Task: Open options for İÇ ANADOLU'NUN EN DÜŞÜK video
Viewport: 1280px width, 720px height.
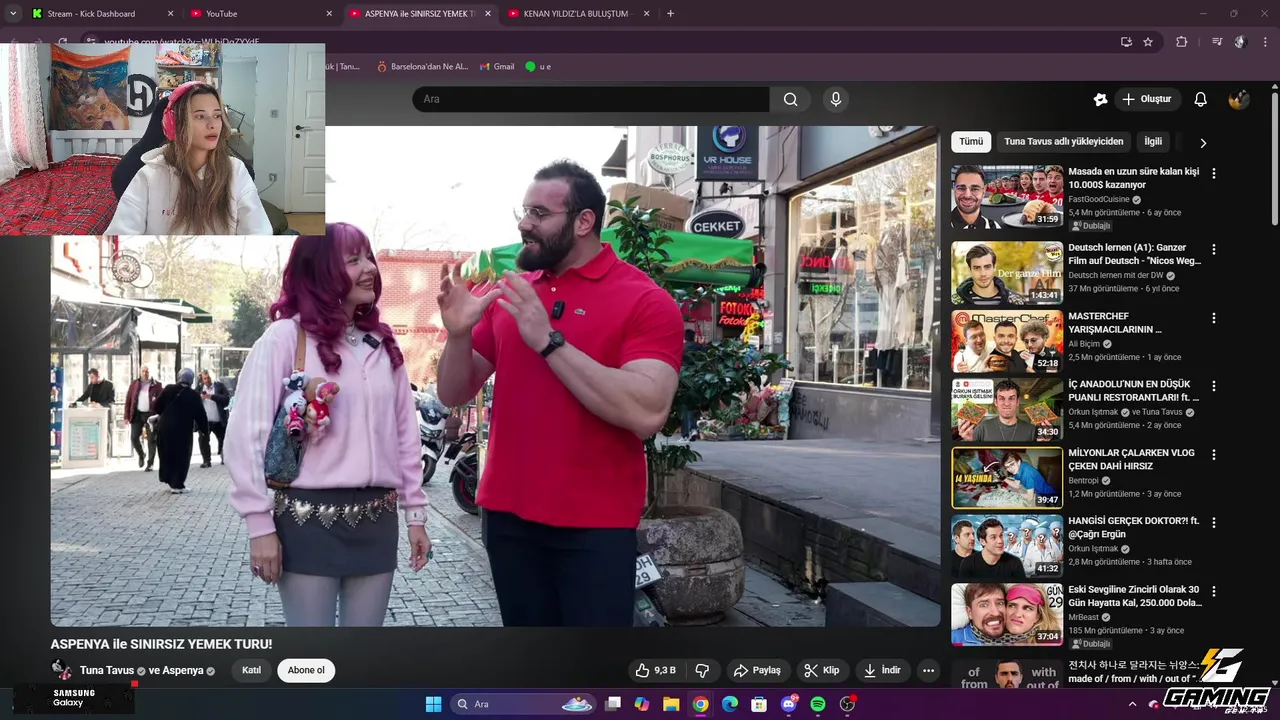Action: coord(1214,386)
